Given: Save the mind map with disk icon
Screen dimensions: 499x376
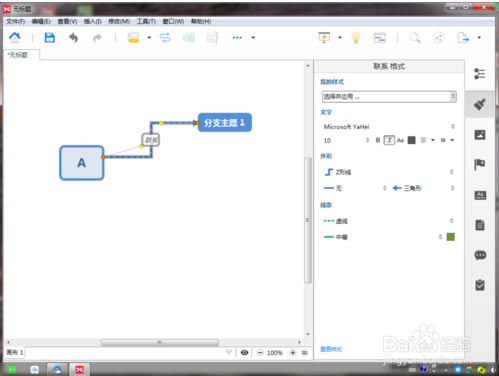Looking at the screenshot, I should click(x=50, y=37).
